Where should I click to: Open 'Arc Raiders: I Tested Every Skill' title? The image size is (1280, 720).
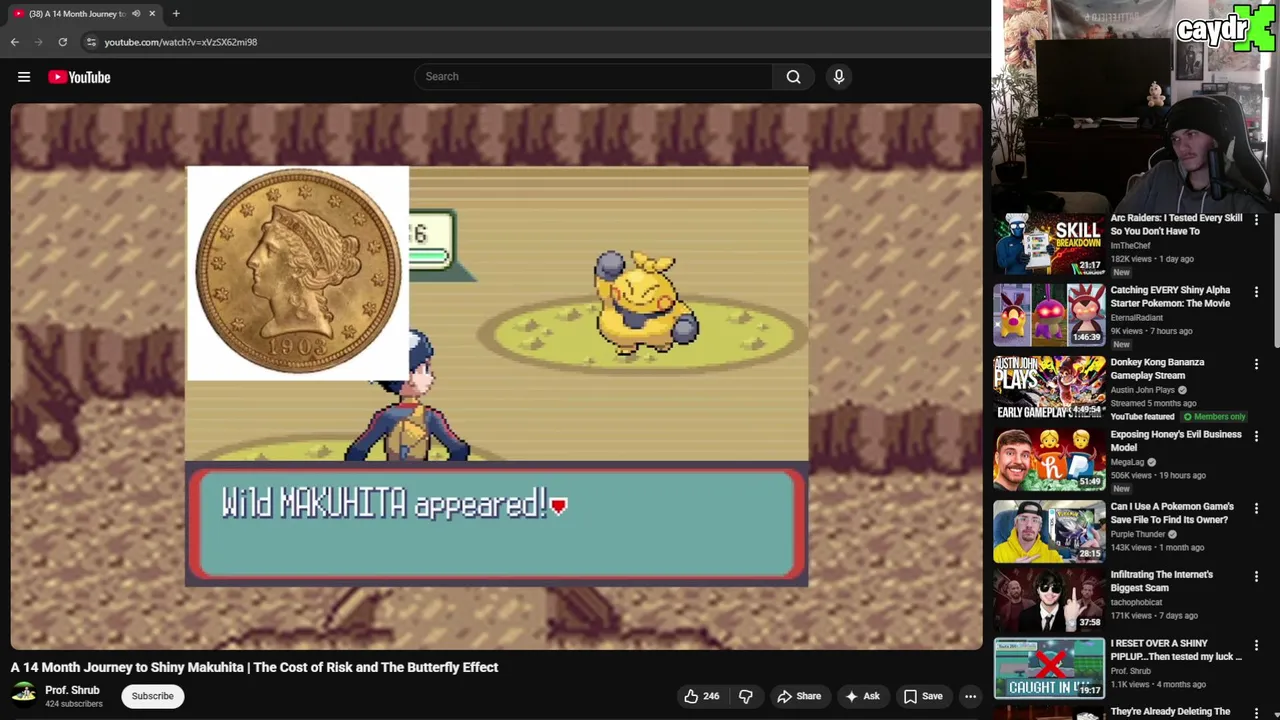[x=1176, y=224]
